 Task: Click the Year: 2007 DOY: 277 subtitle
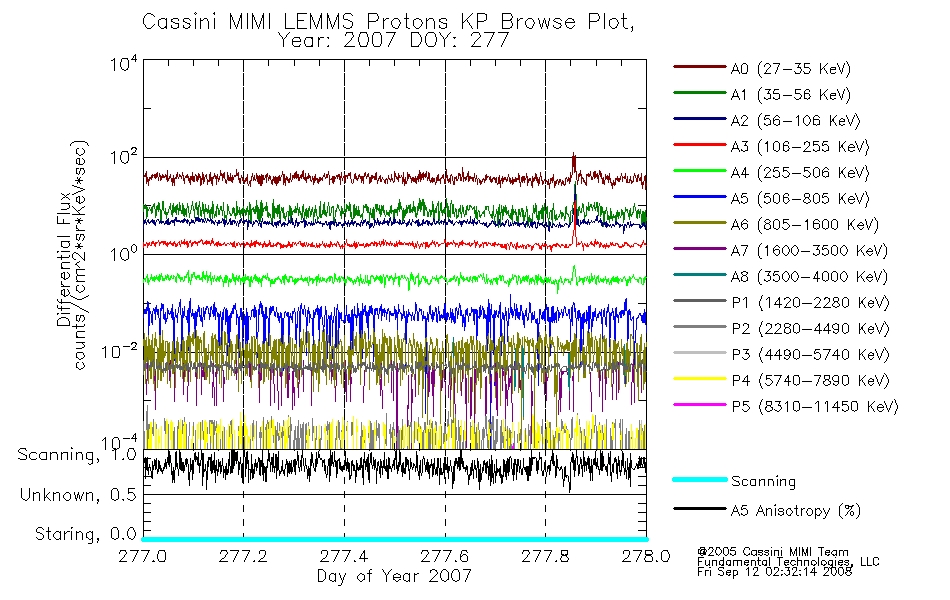pos(393,41)
